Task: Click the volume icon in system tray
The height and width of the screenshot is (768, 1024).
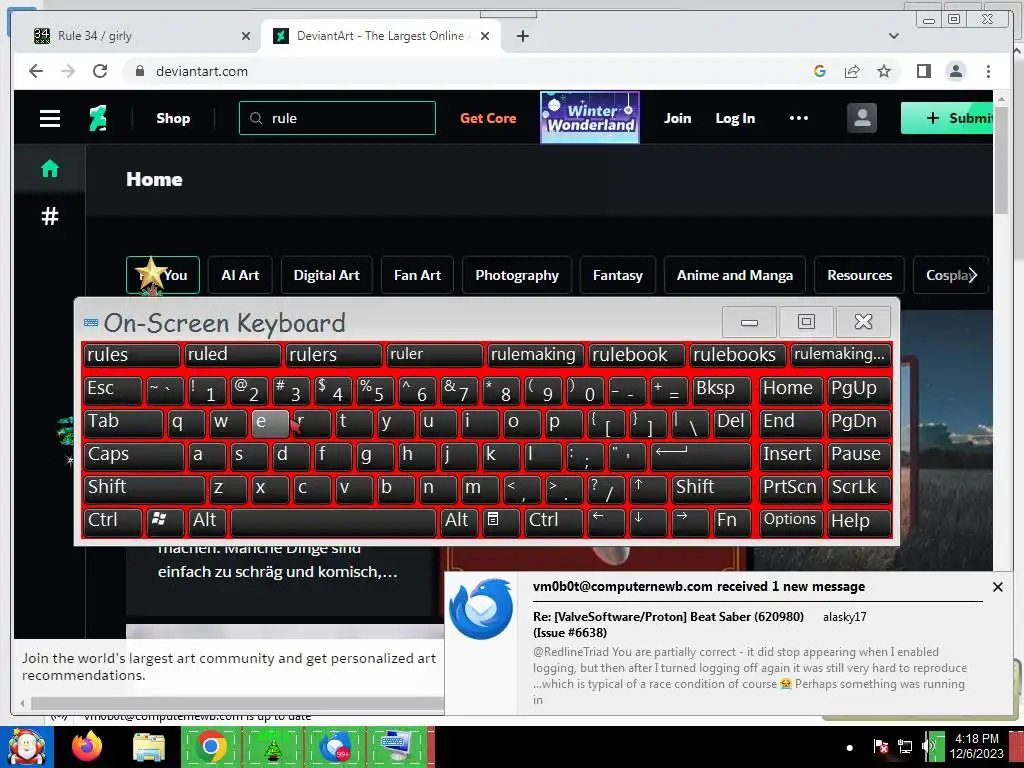Action: [x=928, y=746]
